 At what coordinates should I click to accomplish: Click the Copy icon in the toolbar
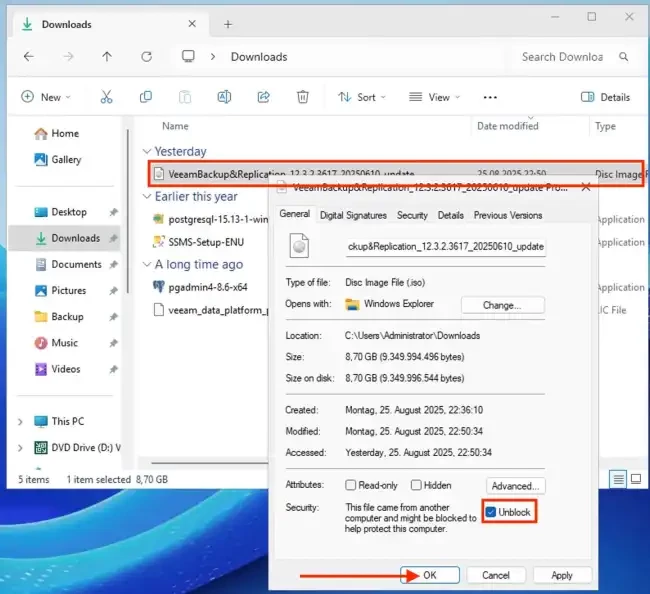coord(146,97)
